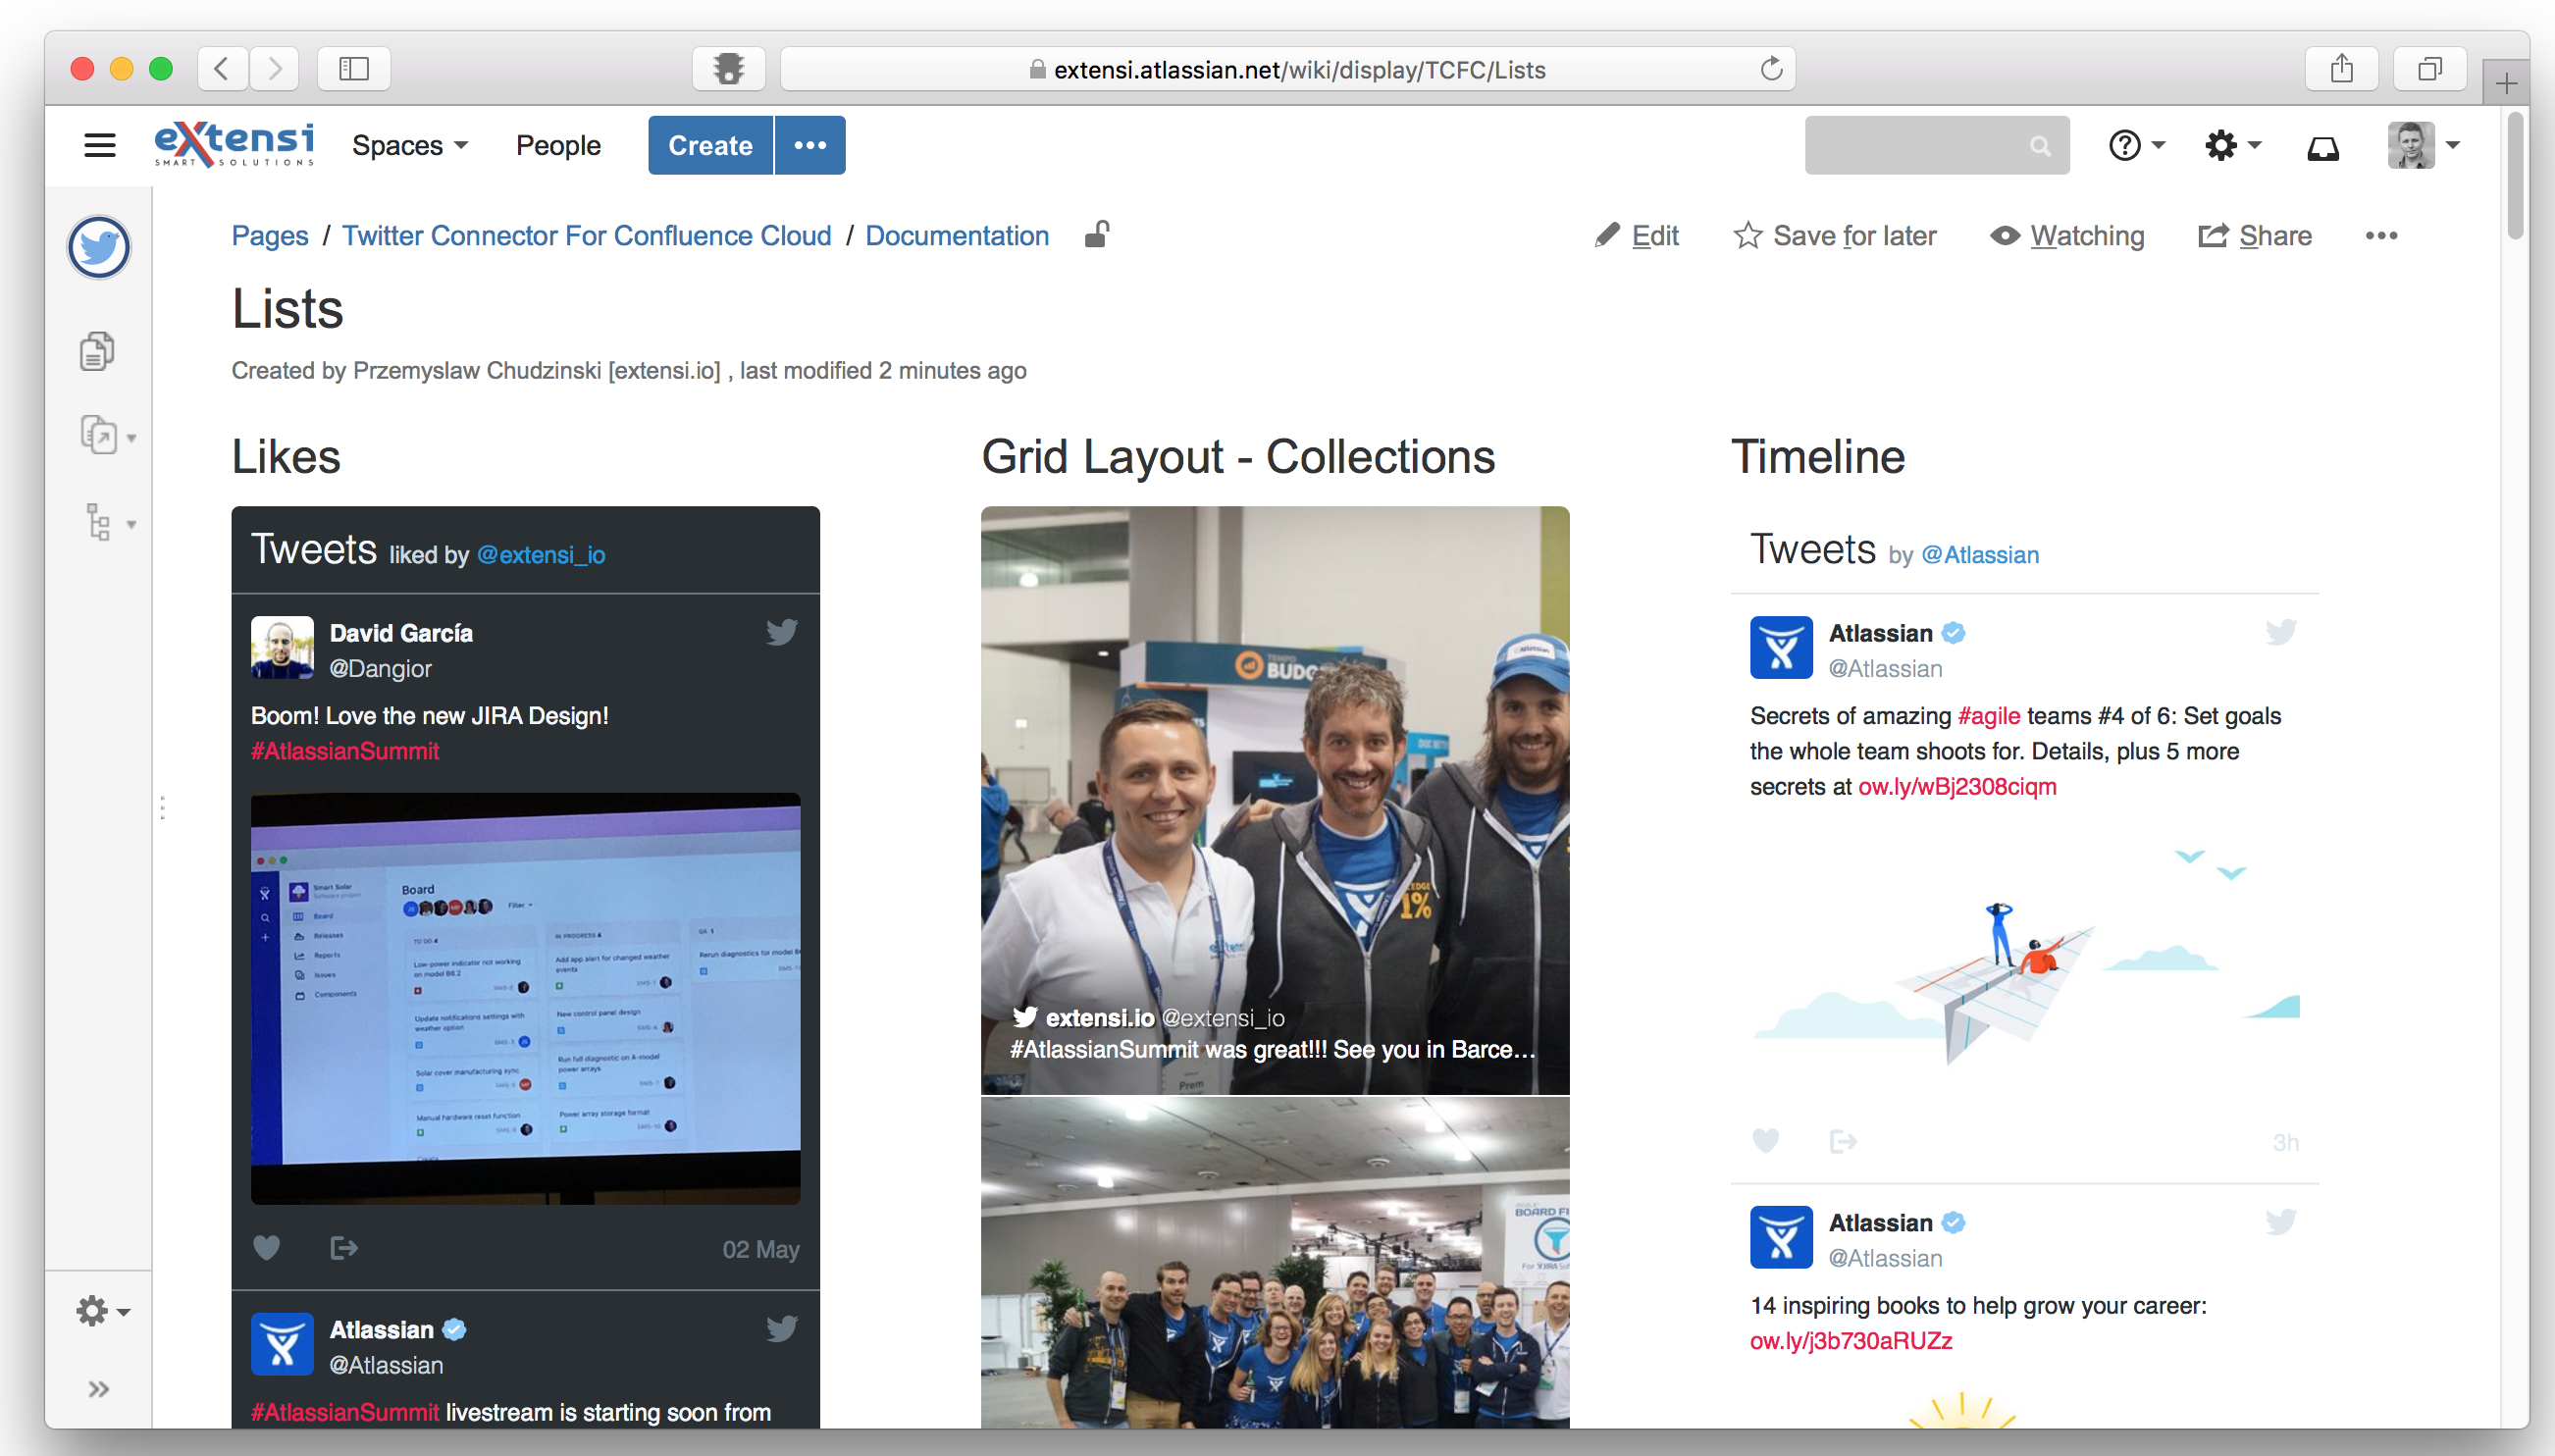Screen dimensions: 2555x1456
Task: Click Safari share icon in toolbar
Action: tap(2341, 69)
